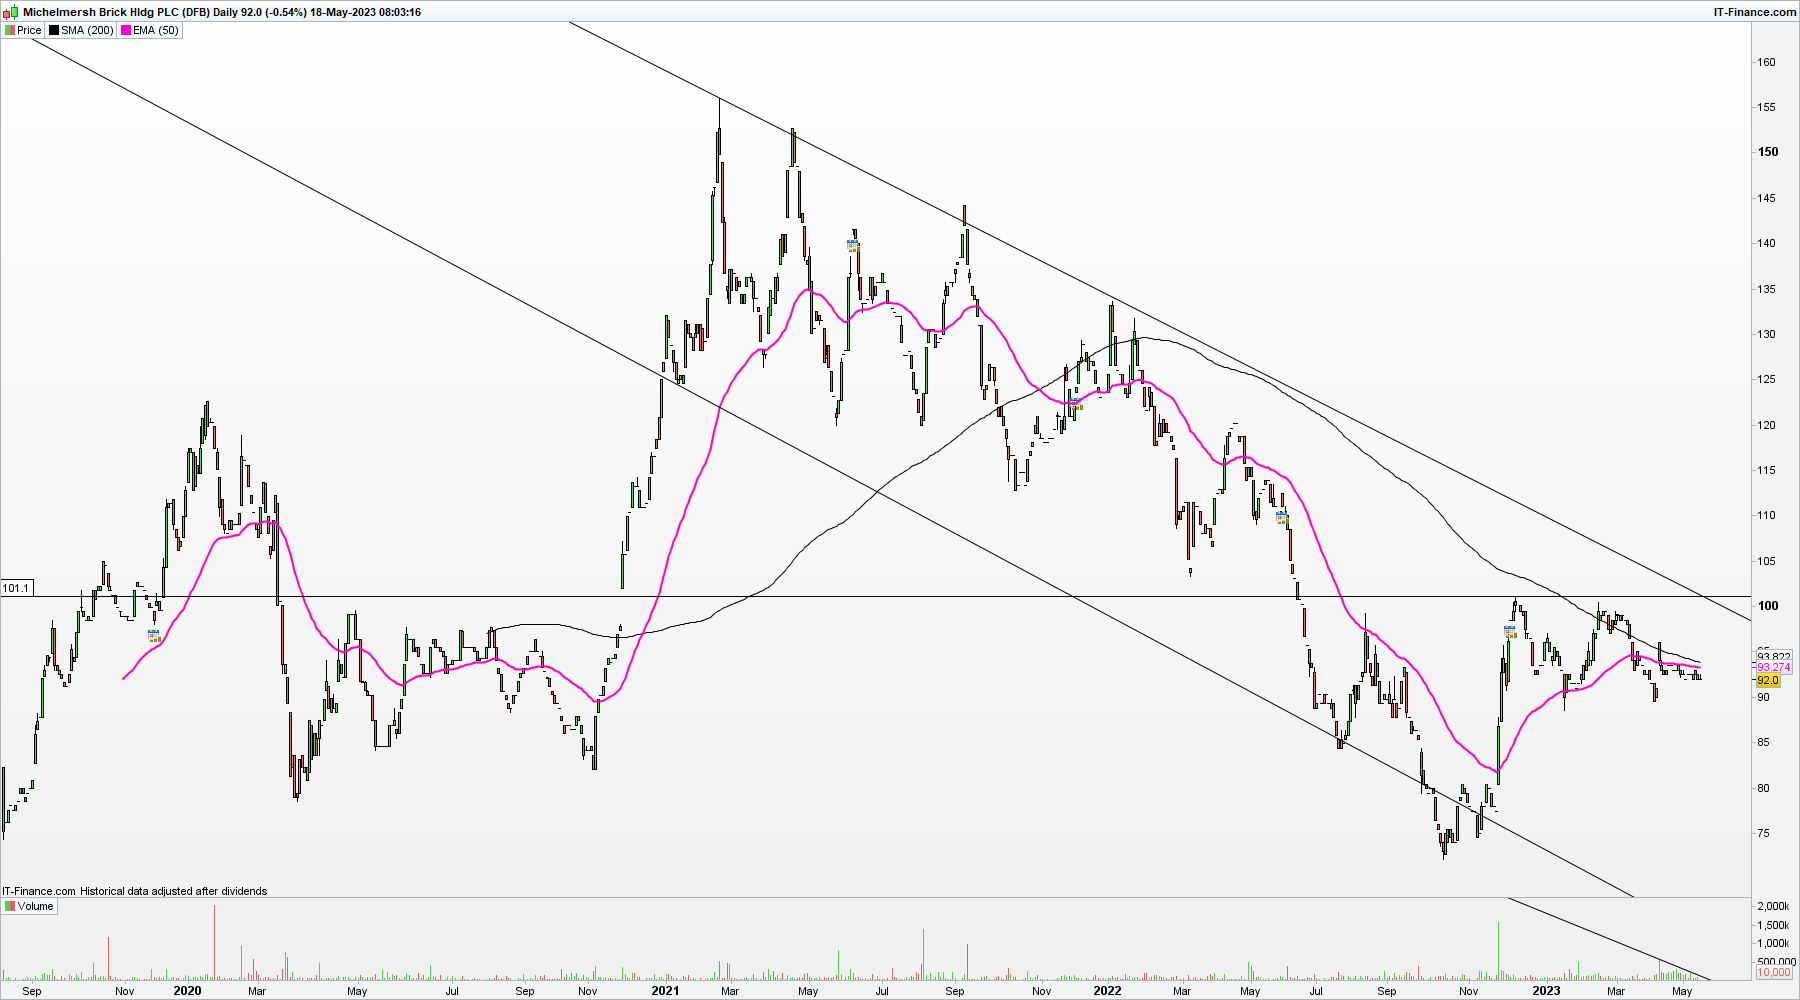Click the 75 price axis label
The width and height of the screenshot is (1800, 1000).
click(1764, 833)
